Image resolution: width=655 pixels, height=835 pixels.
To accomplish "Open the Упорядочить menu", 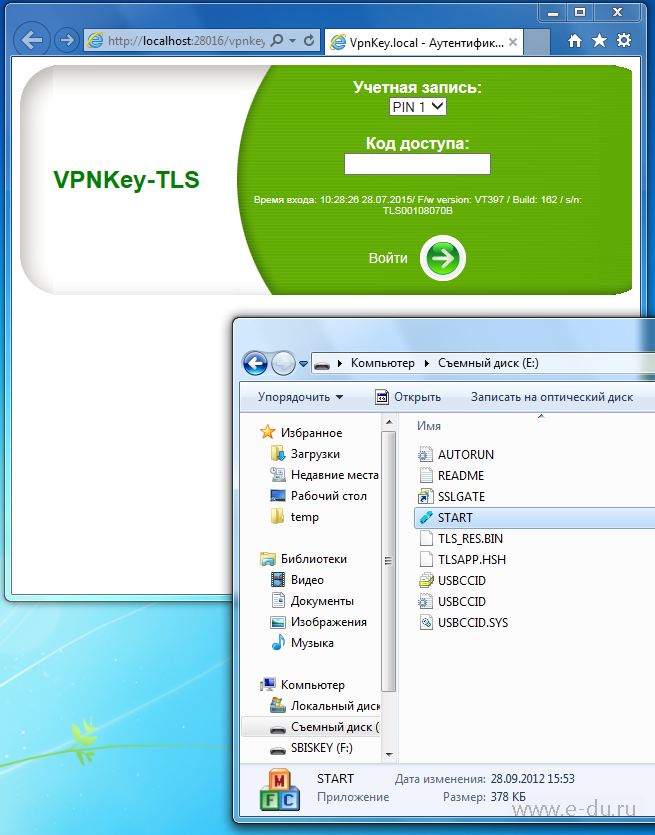I will [300, 397].
